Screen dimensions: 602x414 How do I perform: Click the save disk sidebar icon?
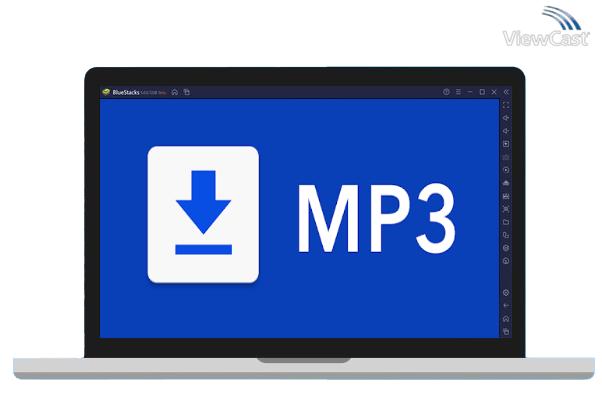[x=506, y=196]
